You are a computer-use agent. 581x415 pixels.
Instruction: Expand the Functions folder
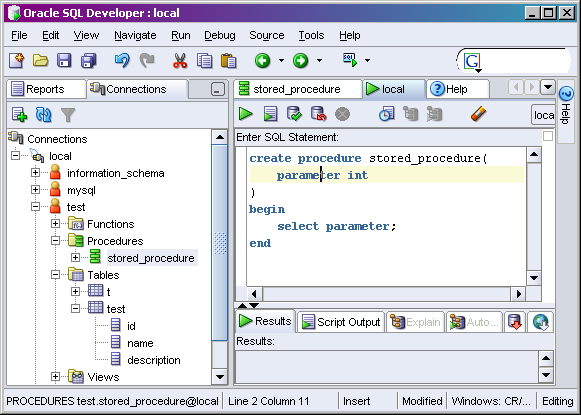pyautogui.click(x=55, y=223)
